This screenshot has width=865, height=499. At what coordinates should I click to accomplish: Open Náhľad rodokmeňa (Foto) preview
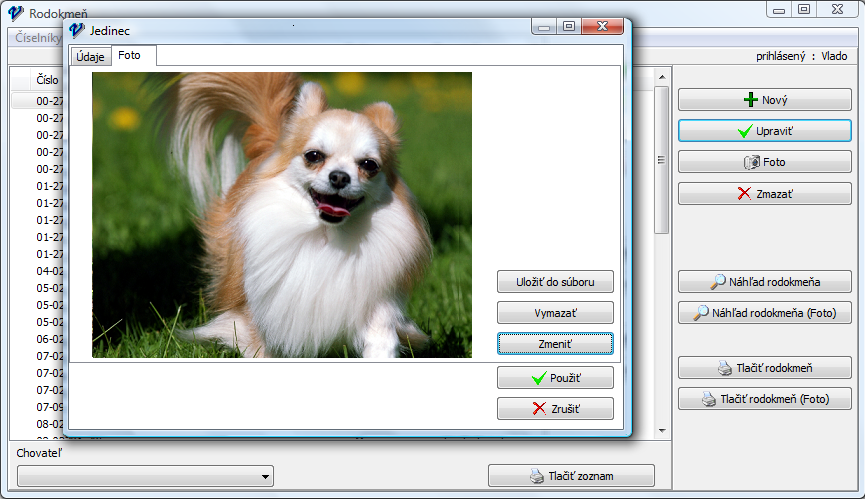click(765, 313)
